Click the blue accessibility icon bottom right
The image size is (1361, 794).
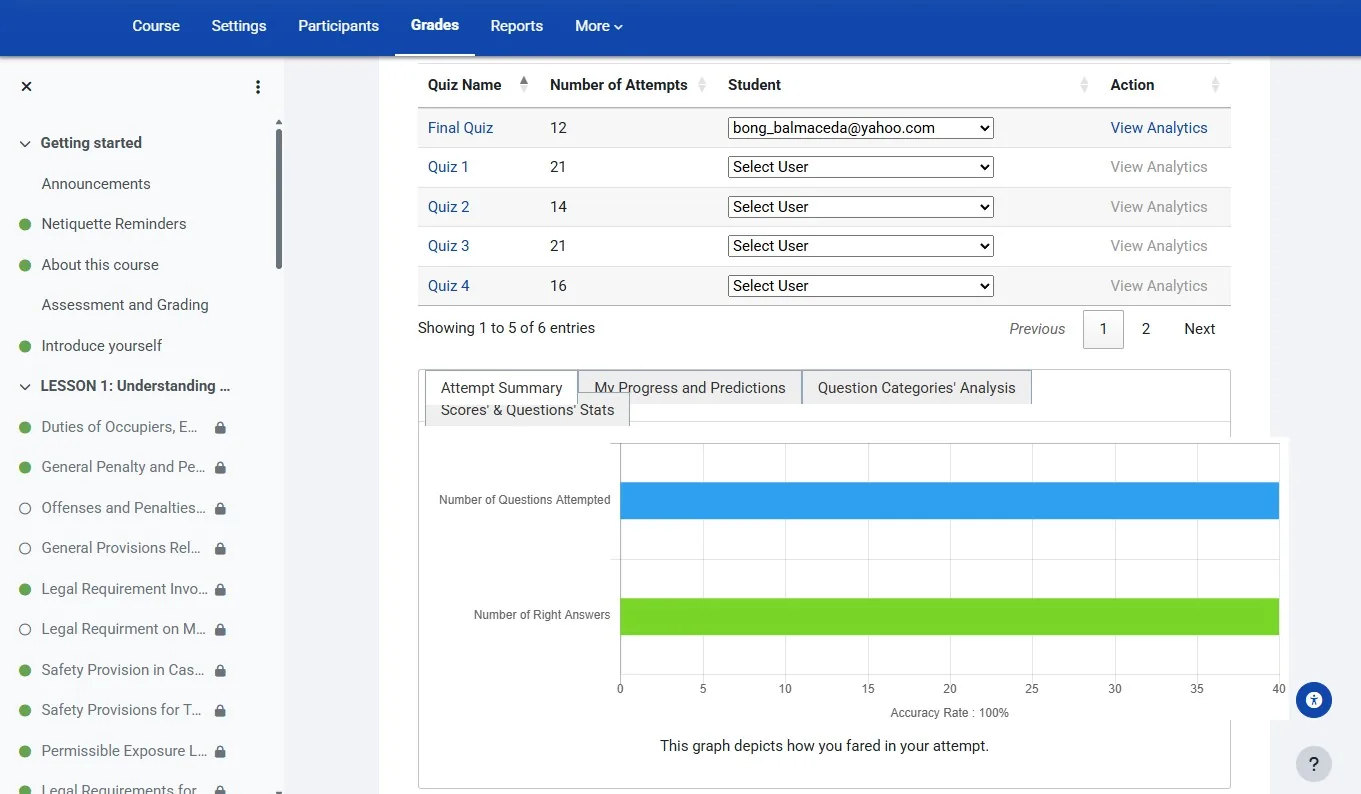pyautogui.click(x=1313, y=700)
